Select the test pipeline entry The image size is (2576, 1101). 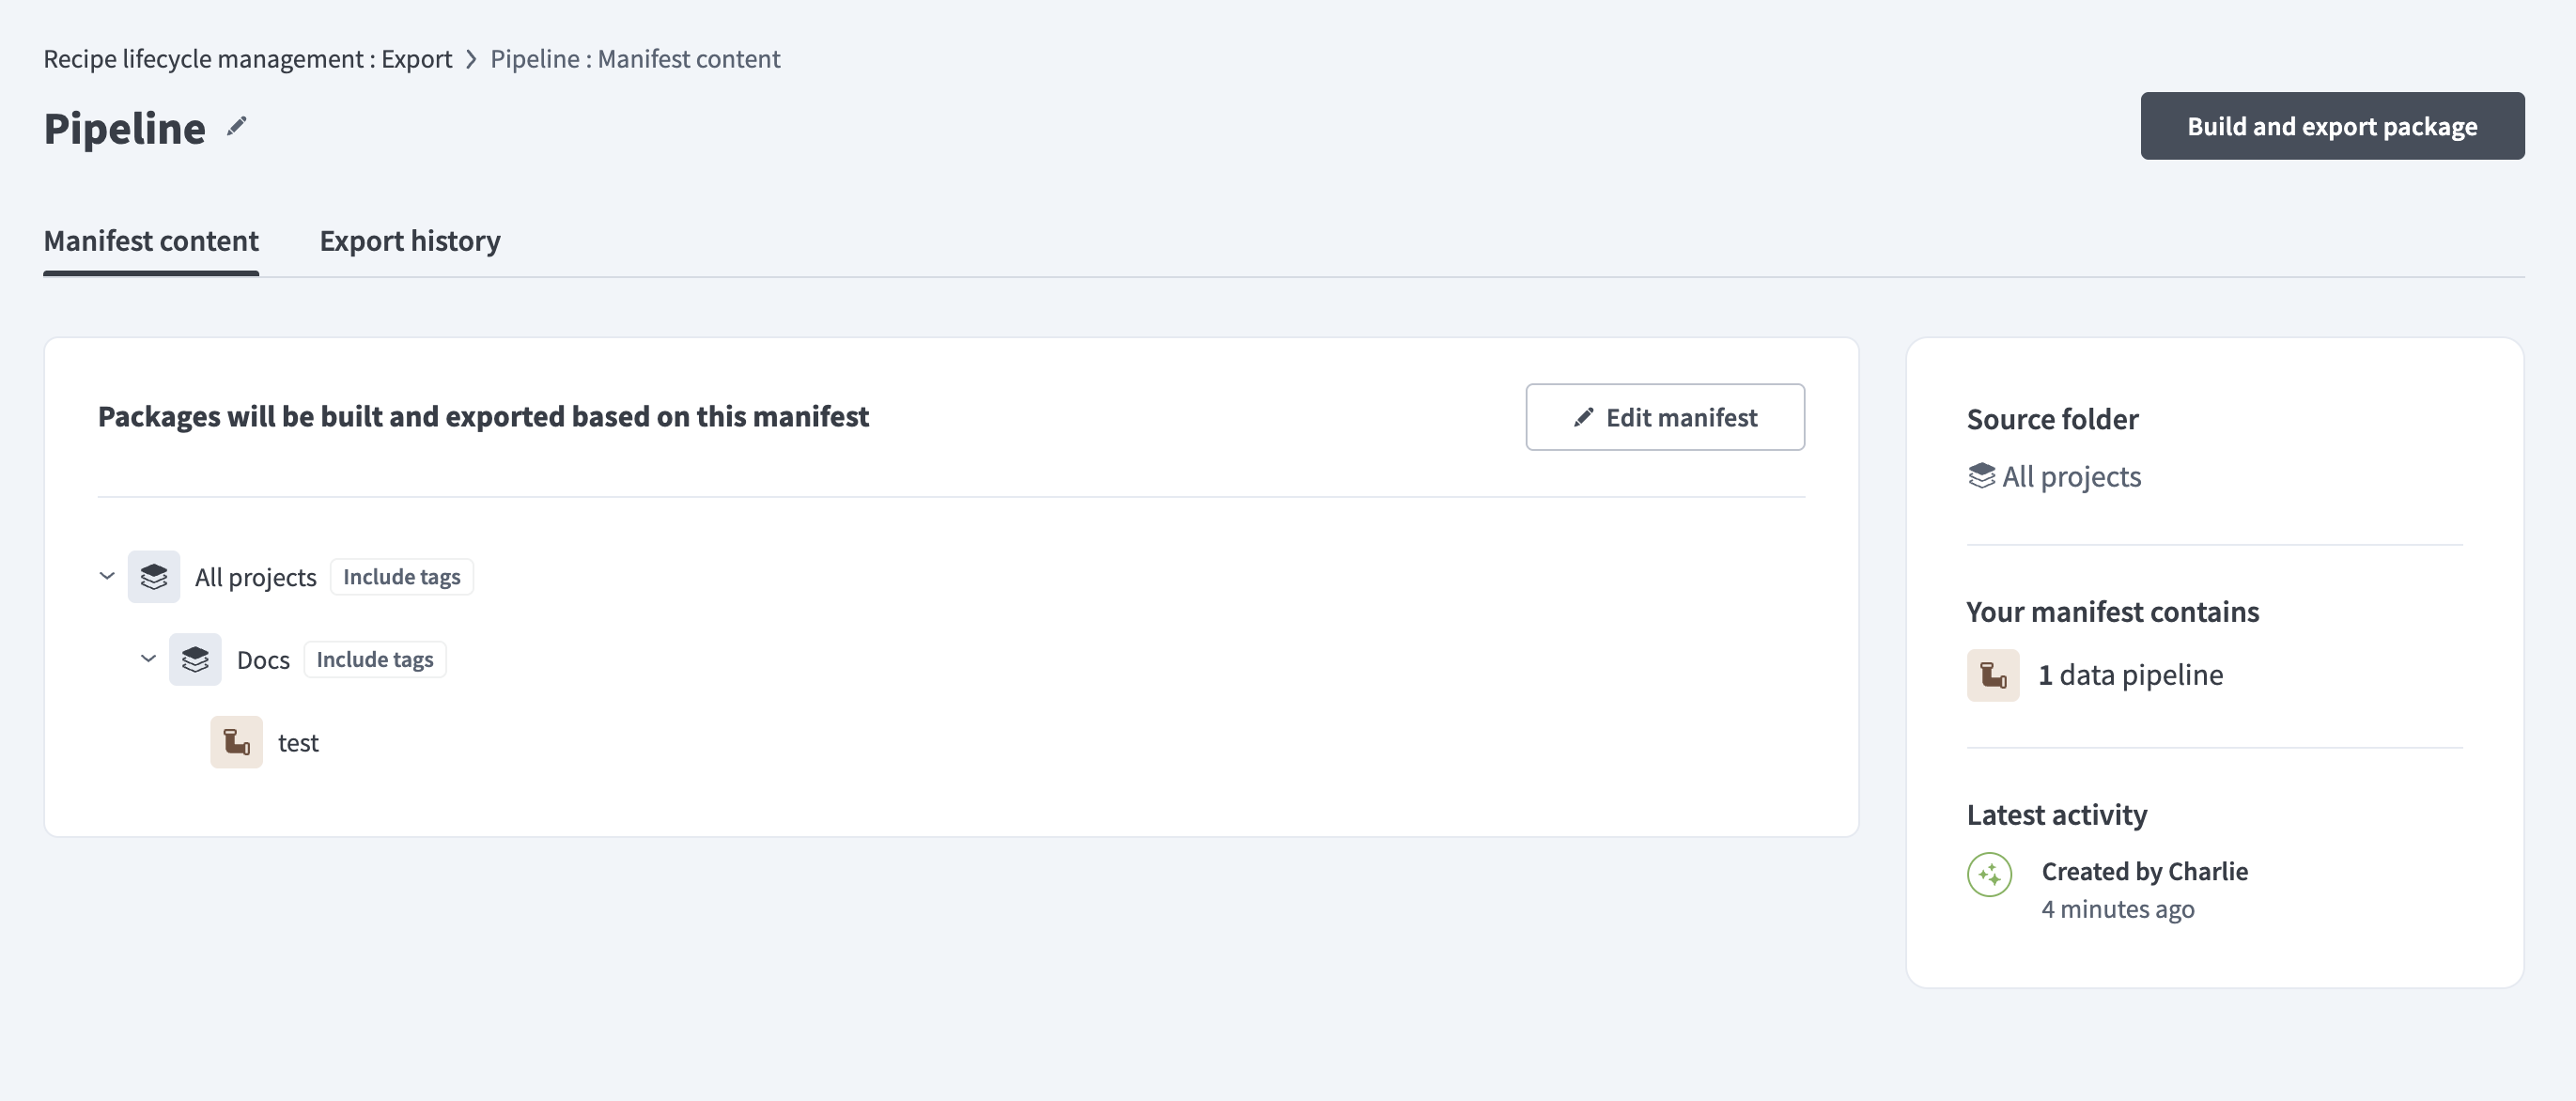(298, 742)
